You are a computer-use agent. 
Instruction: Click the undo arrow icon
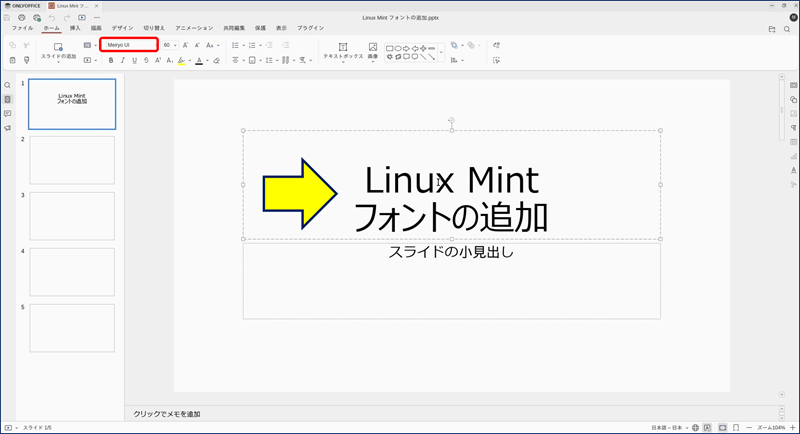[x=52, y=17]
